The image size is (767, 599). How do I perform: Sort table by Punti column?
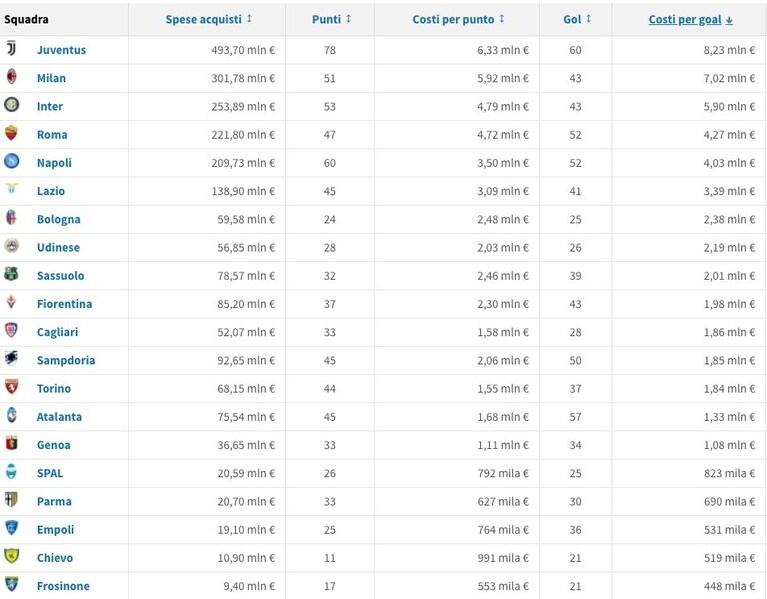coord(326,19)
